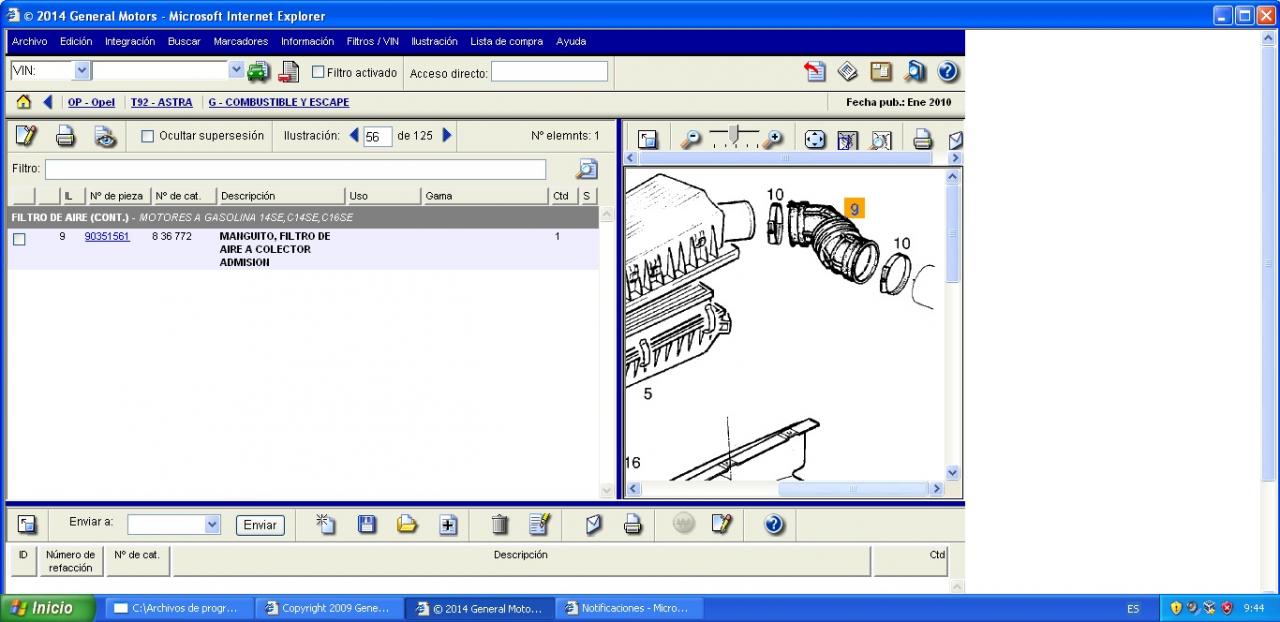Screen dimensions: 1280x622
Task: Open part number 90351561 link
Action: point(107,237)
